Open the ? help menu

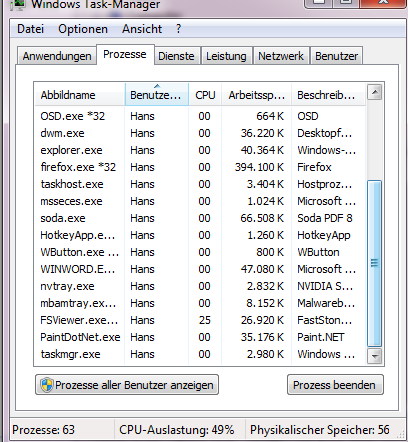coord(179,29)
